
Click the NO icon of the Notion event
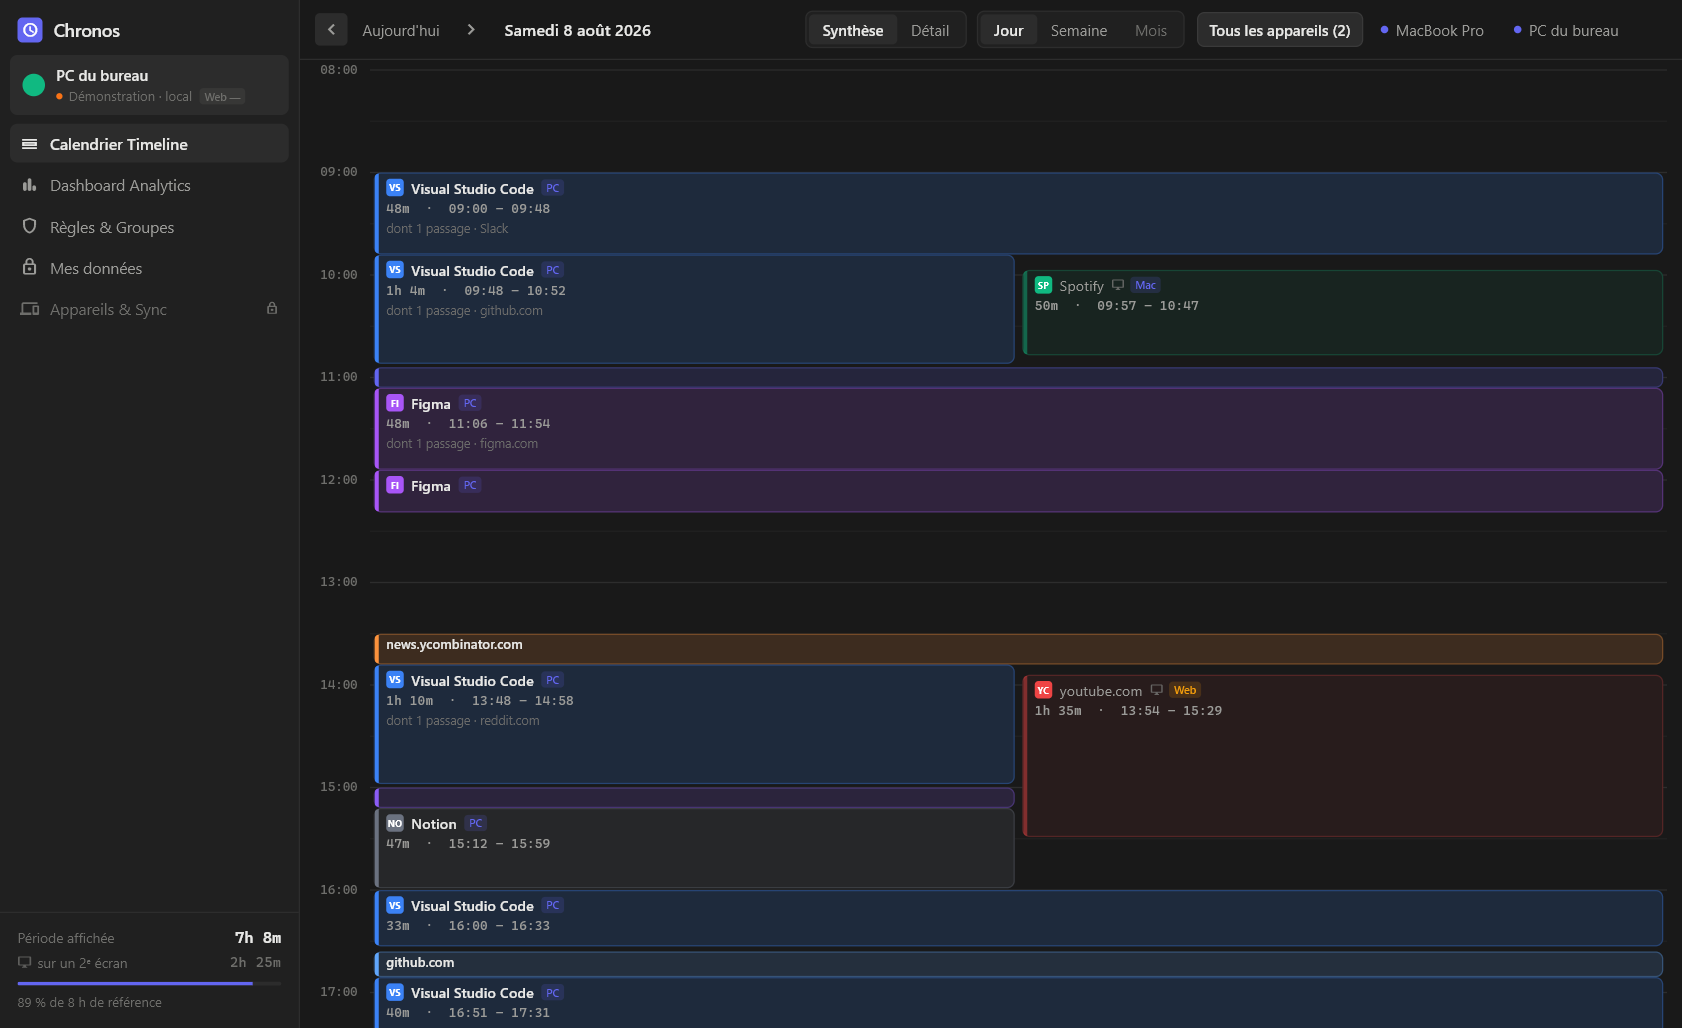pyautogui.click(x=395, y=823)
